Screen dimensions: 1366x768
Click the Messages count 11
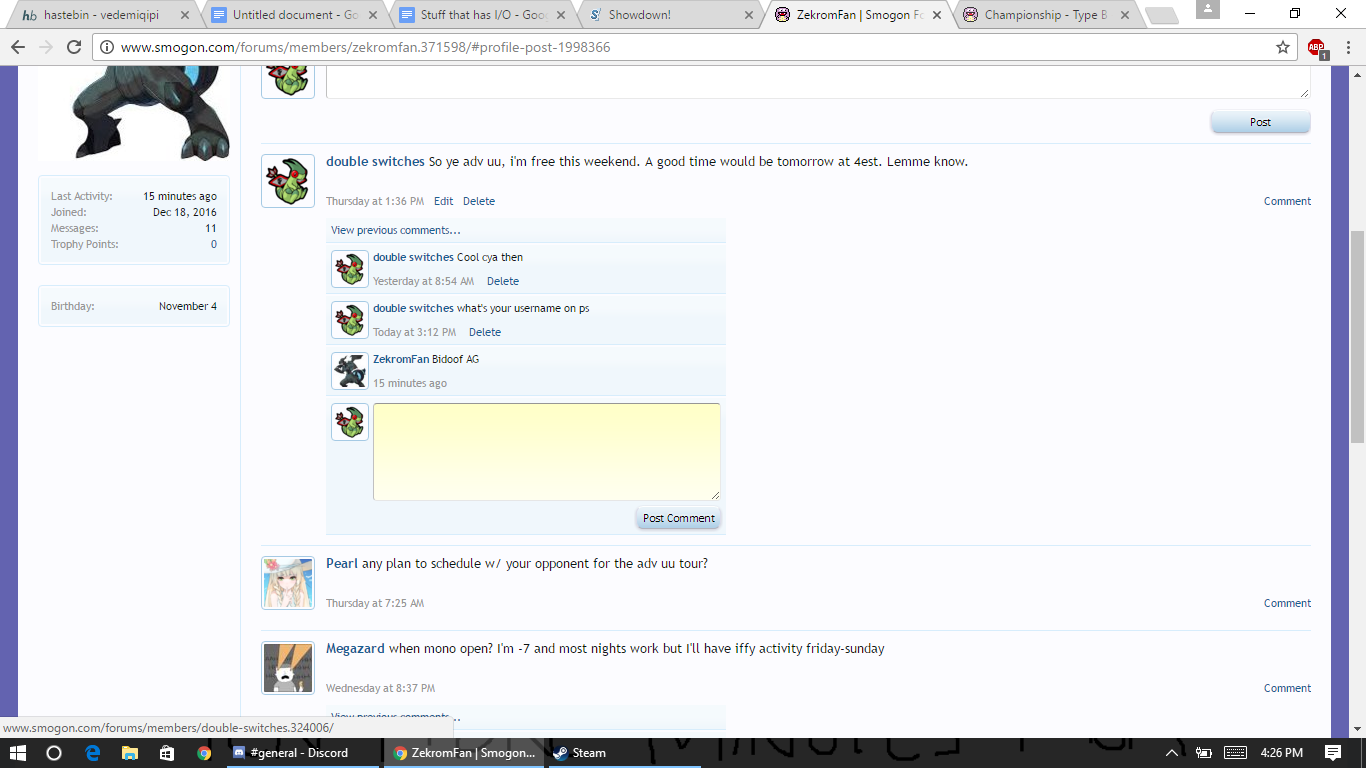click(211, 228)
